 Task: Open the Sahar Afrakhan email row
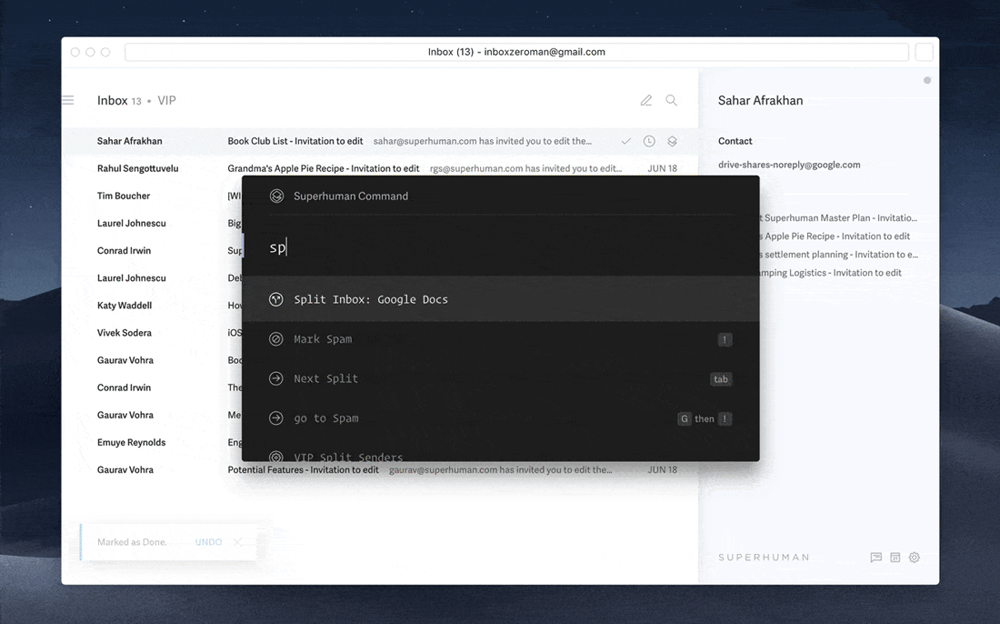(x=380, y=141)
